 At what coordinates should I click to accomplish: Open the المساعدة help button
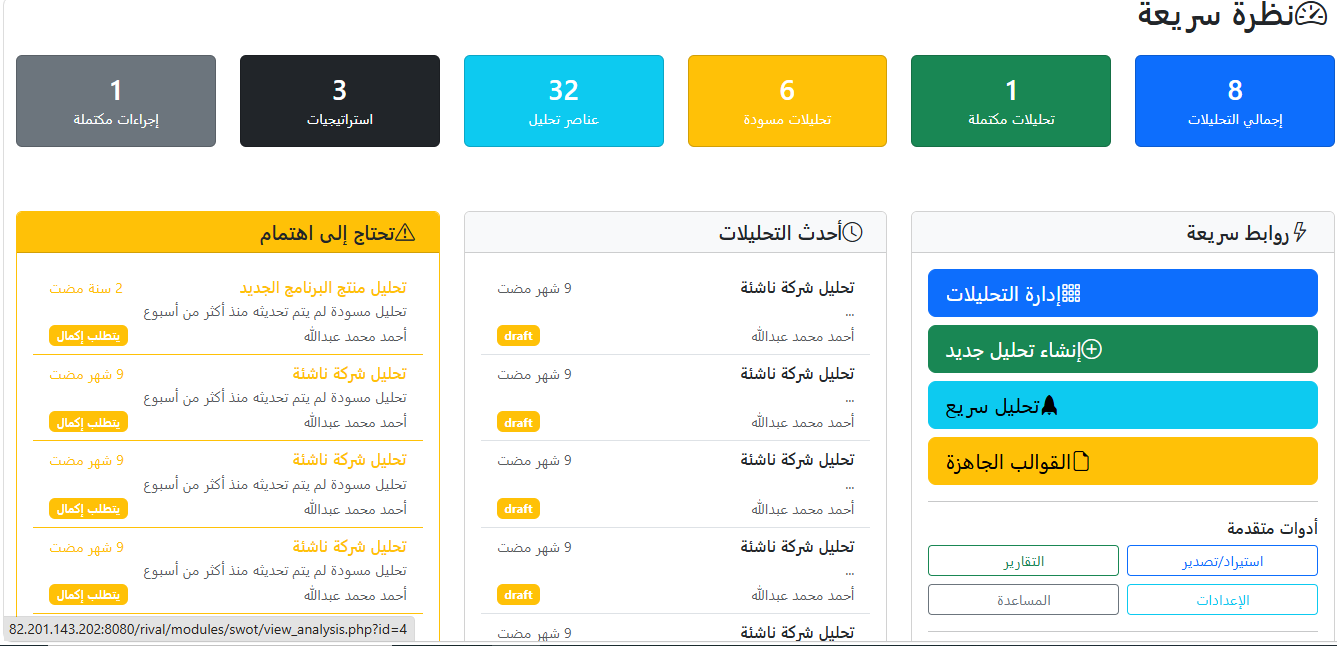click(x=1023, y=600)
